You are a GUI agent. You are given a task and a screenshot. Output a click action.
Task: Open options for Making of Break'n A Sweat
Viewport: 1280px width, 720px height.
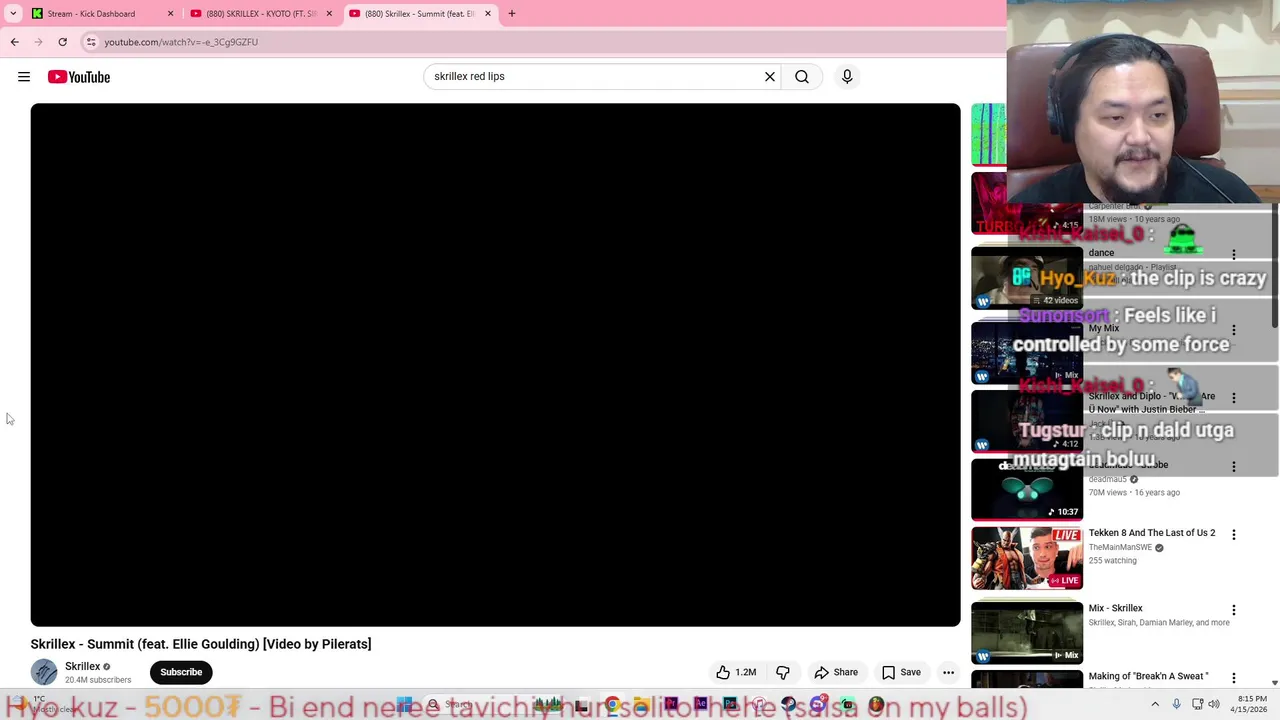1234,677
